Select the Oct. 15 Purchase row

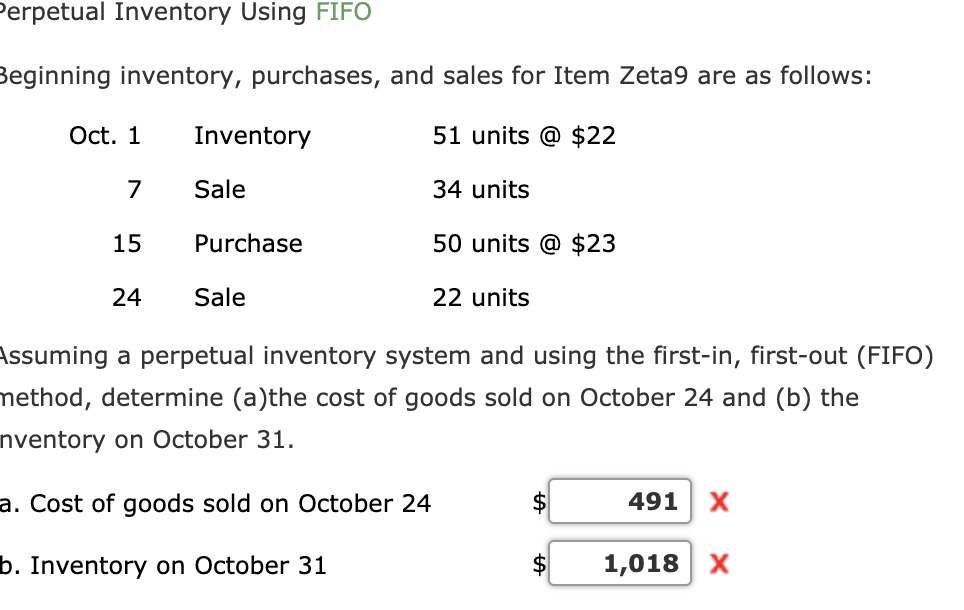click(248, 243)
